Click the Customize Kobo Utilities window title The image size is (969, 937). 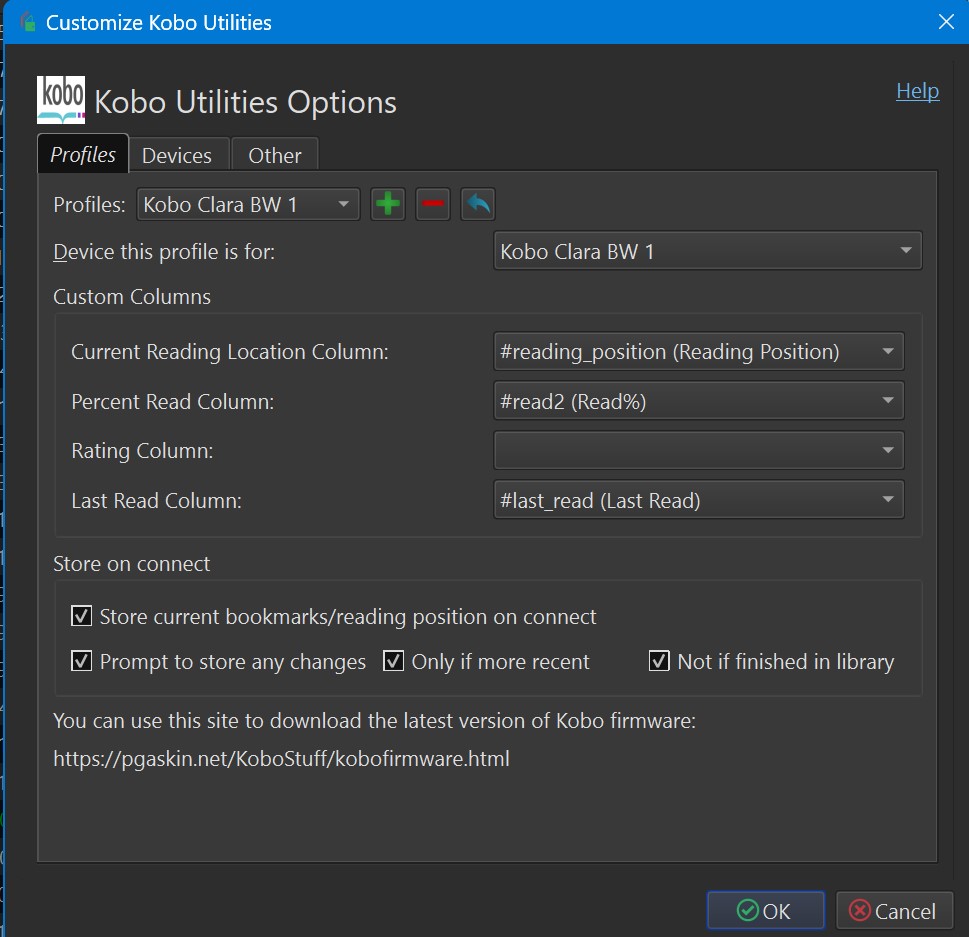tap(159, 23)
